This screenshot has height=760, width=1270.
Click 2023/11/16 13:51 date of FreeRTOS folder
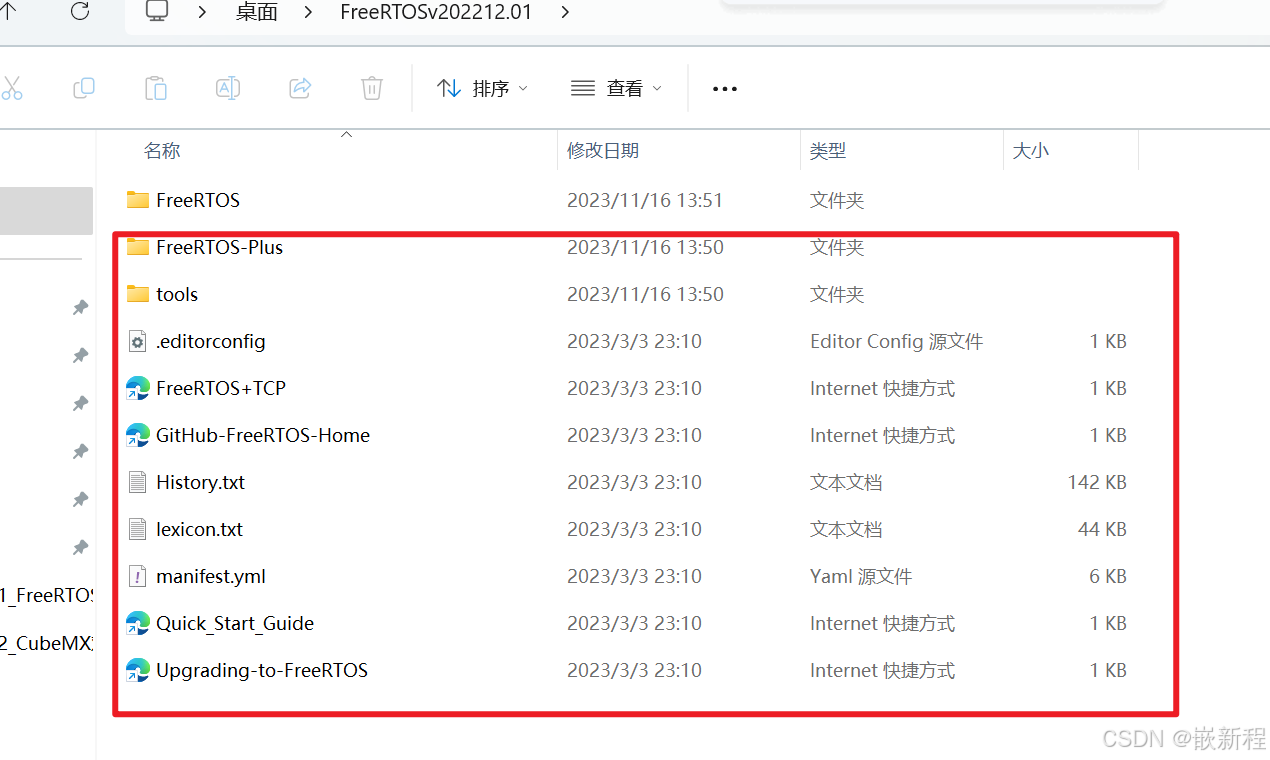coord(645,200)
